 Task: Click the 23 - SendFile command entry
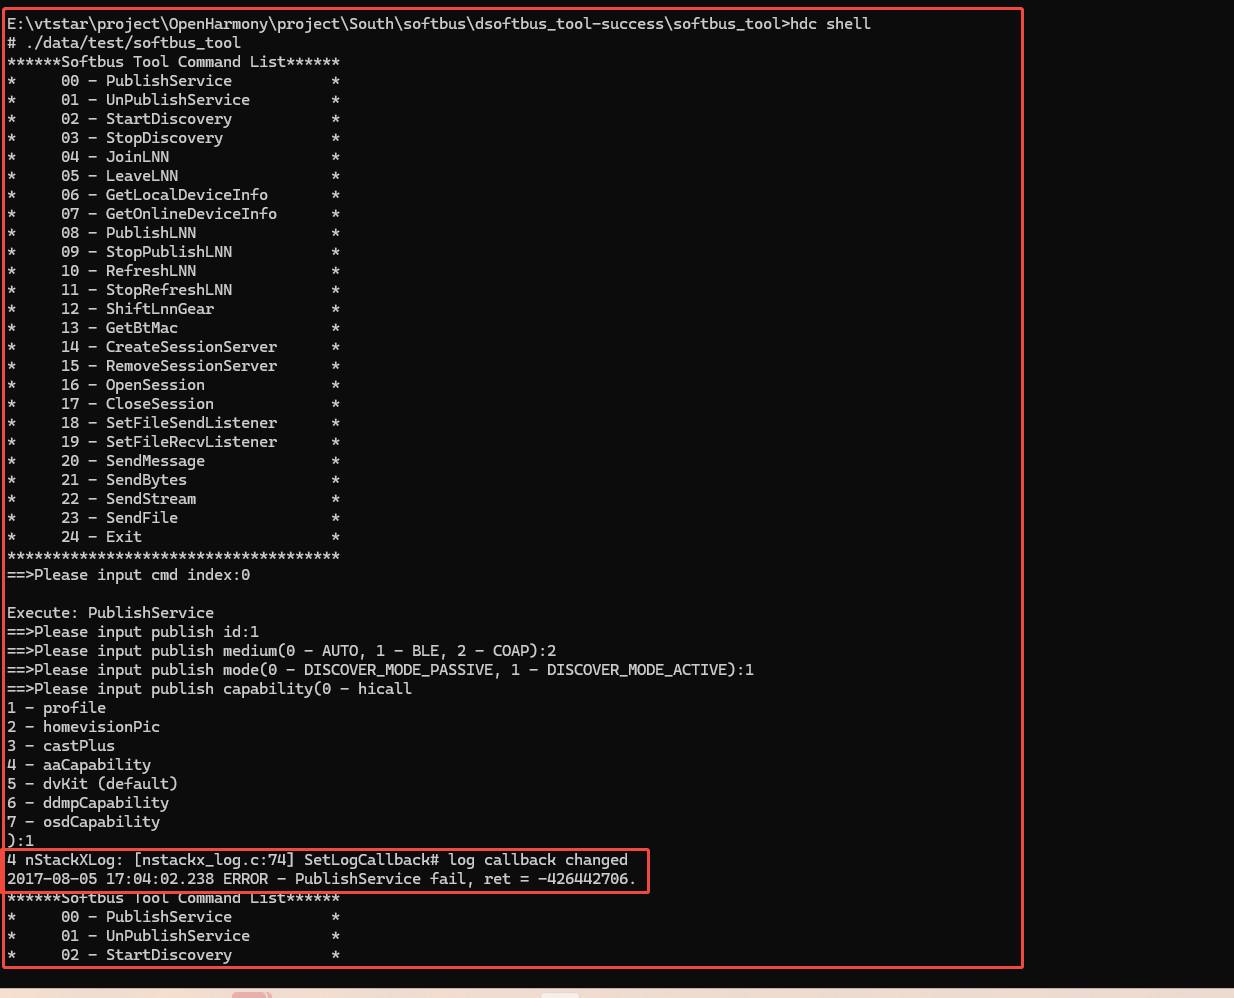click(119, 518)
